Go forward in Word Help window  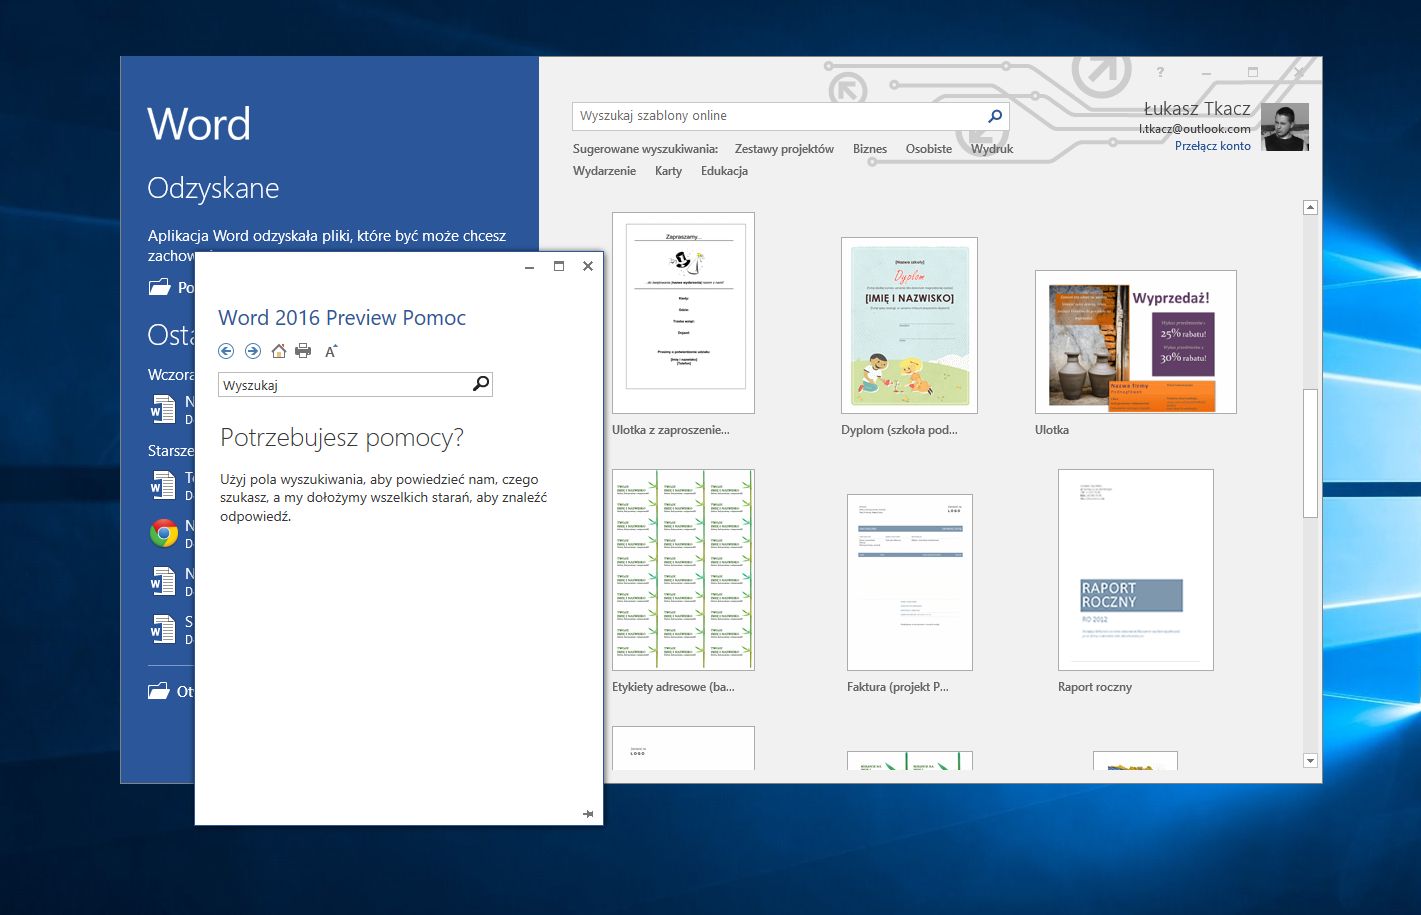click(x=253, y=351)
